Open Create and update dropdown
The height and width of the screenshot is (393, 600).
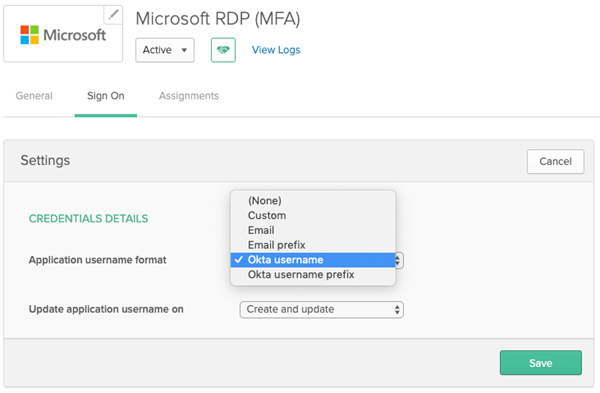click(321, 309)
